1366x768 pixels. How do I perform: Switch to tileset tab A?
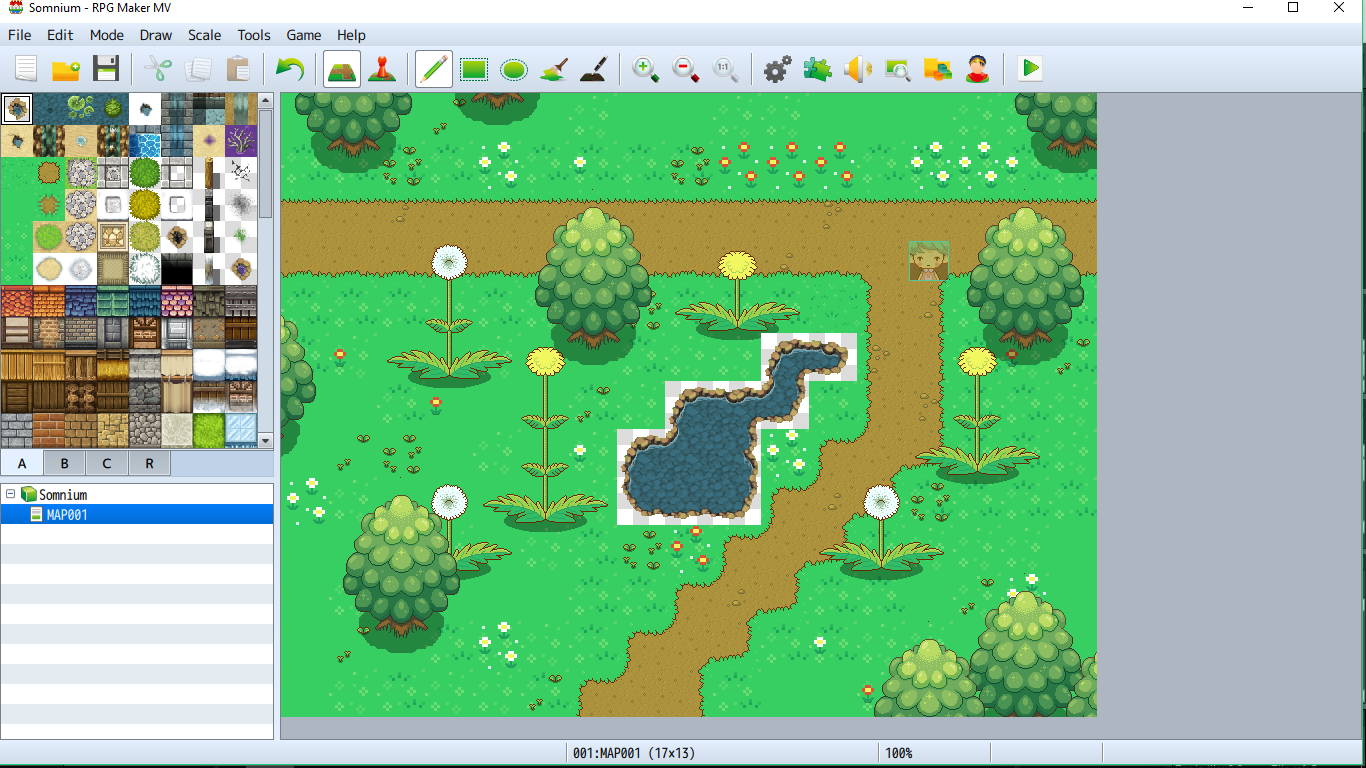22,463
